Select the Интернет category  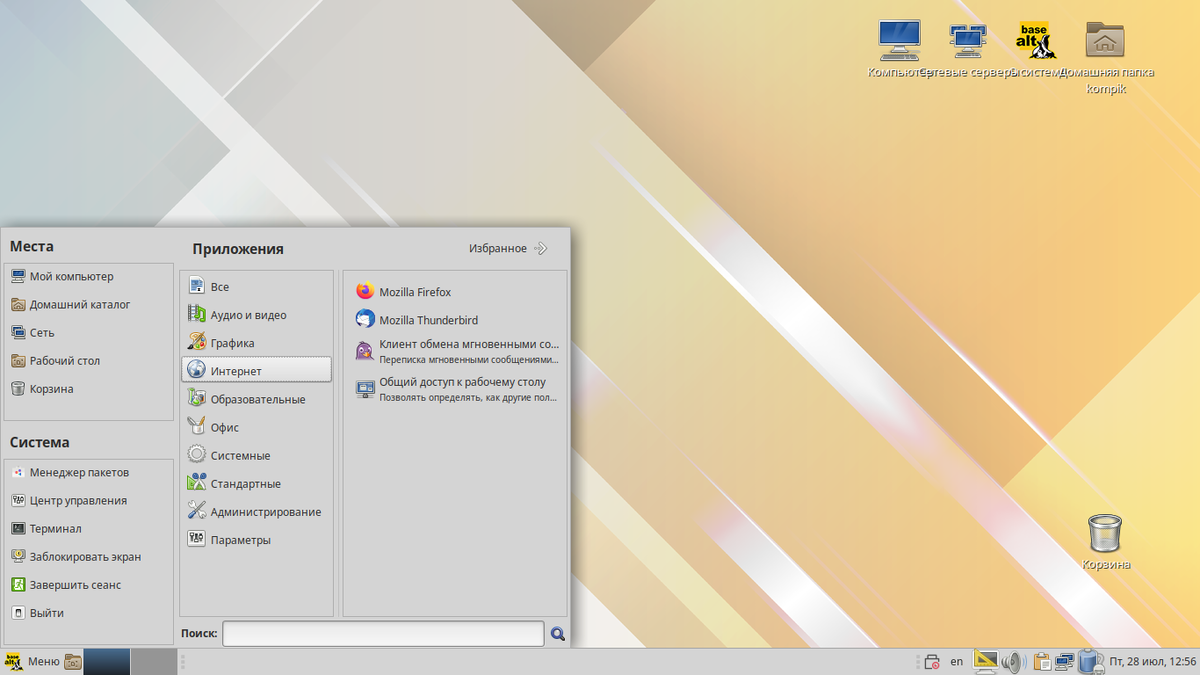[256, 370]
